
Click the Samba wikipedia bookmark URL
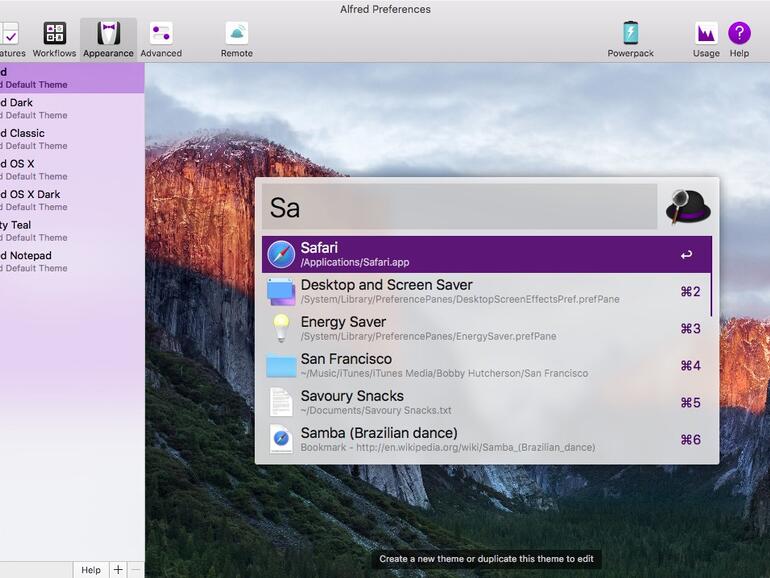[448, 447]
